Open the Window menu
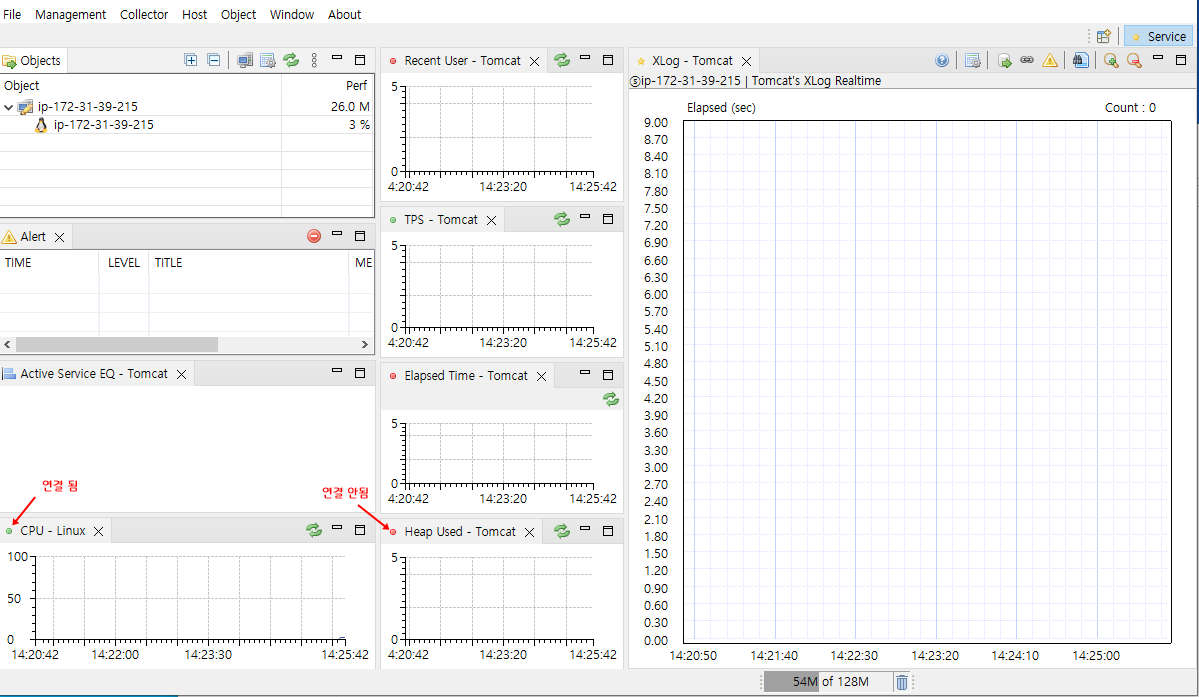Screen dimensions: 1199x697 (291, 14)
